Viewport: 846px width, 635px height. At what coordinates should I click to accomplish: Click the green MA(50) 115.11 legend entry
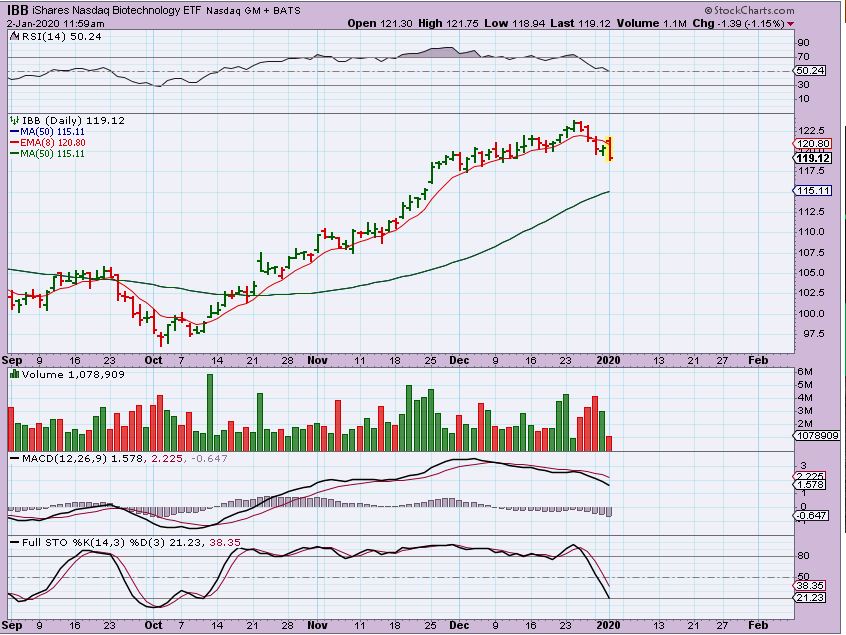pos(47,153)
